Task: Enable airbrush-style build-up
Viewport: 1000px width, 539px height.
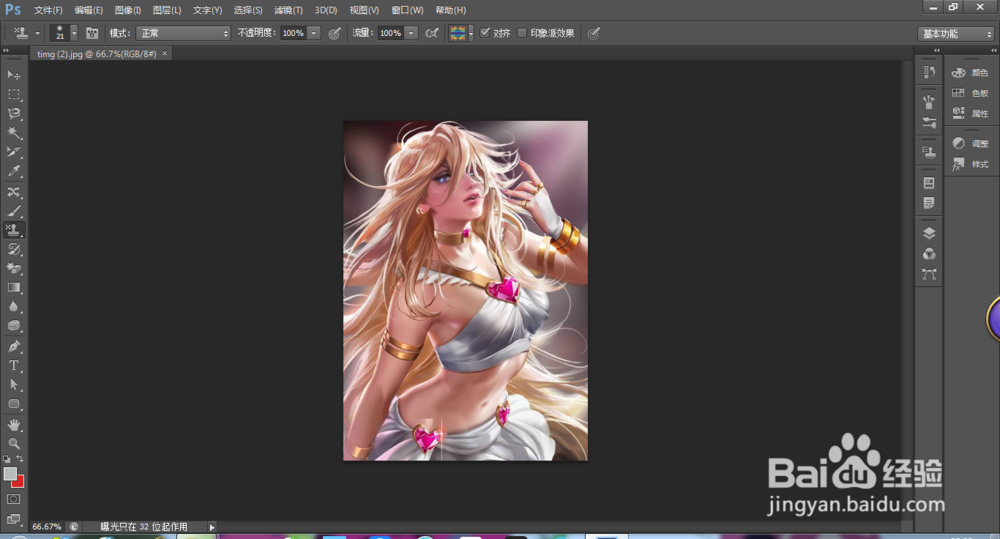Action: coord(432,33)
